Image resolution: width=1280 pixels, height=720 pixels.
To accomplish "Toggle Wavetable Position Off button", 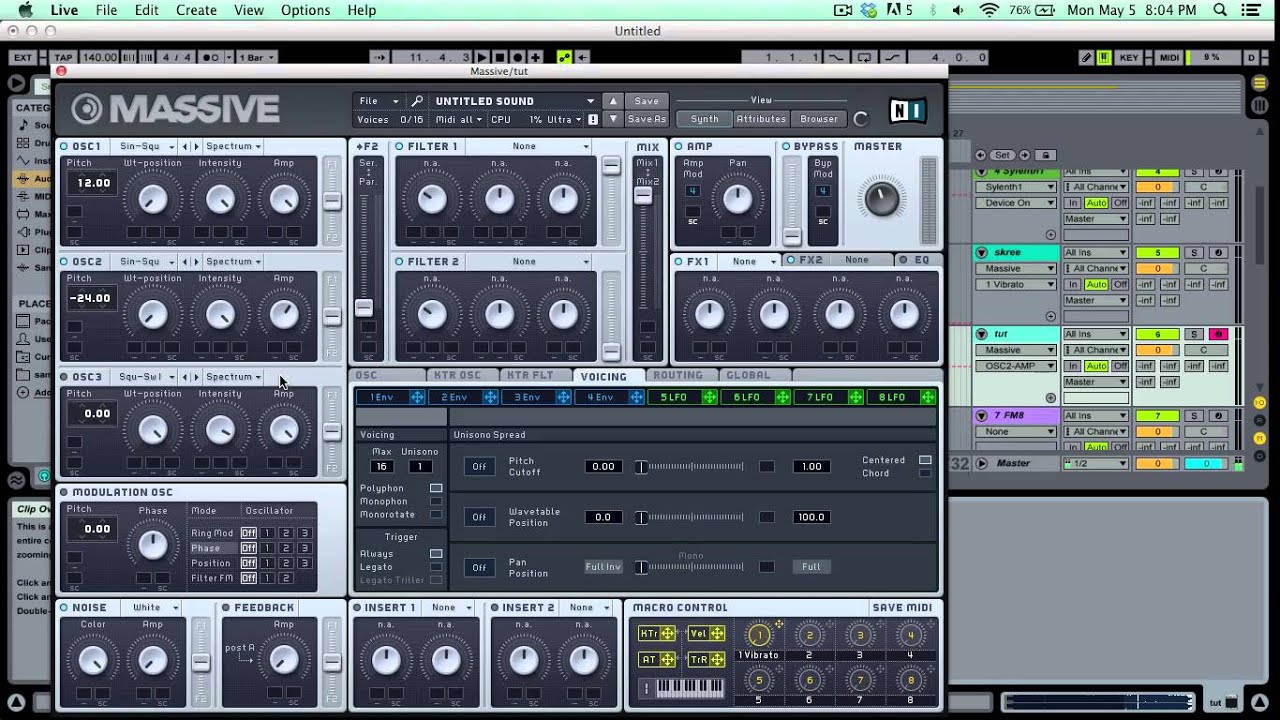I will coord(479,517).
